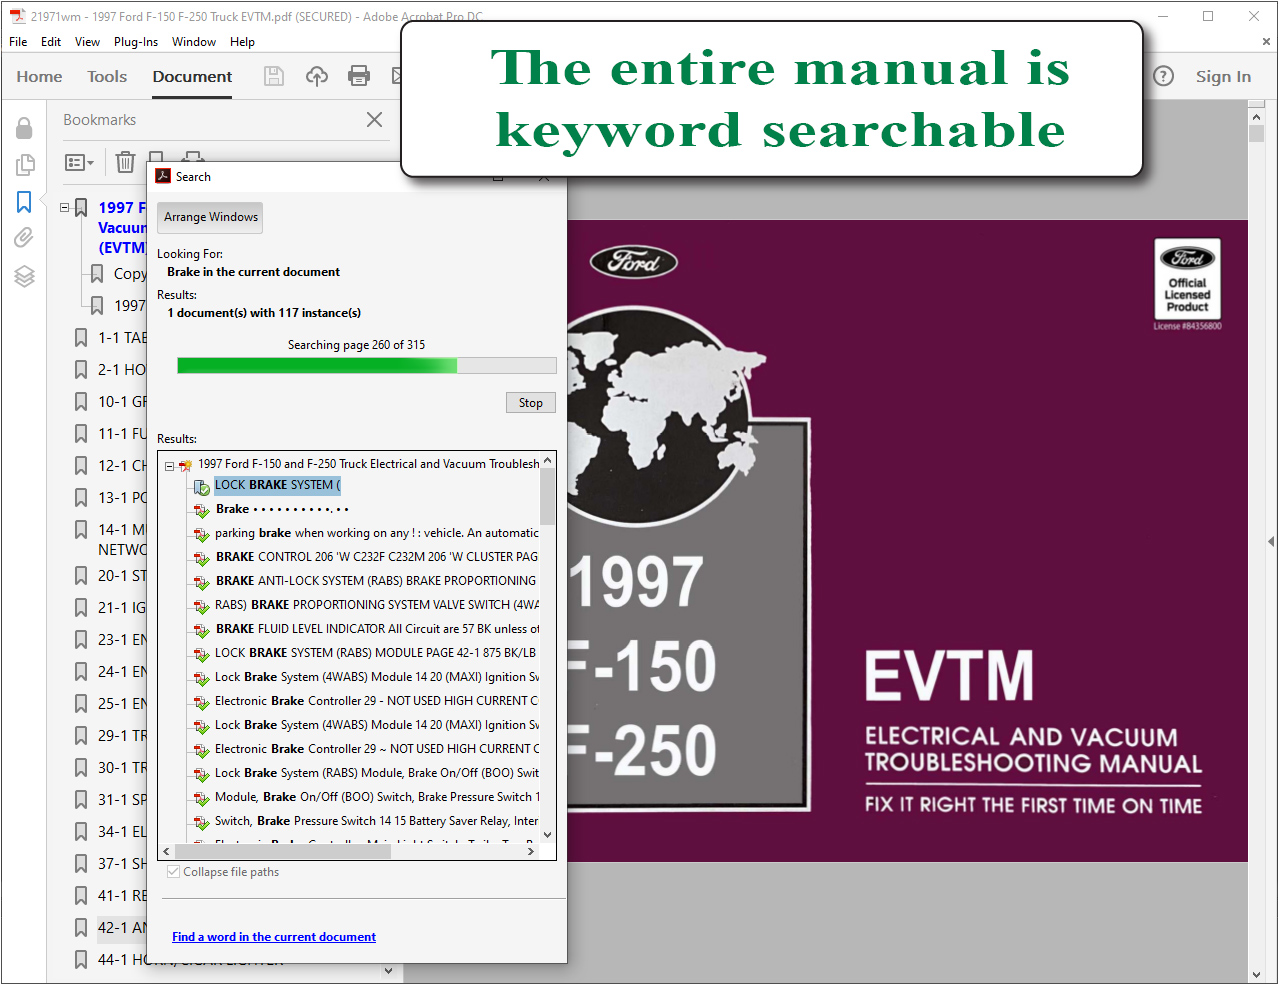Screen dimensions: 1280x984
Task: Open the bookmark options dropdown menu
Action: click(x=79, y=162)
